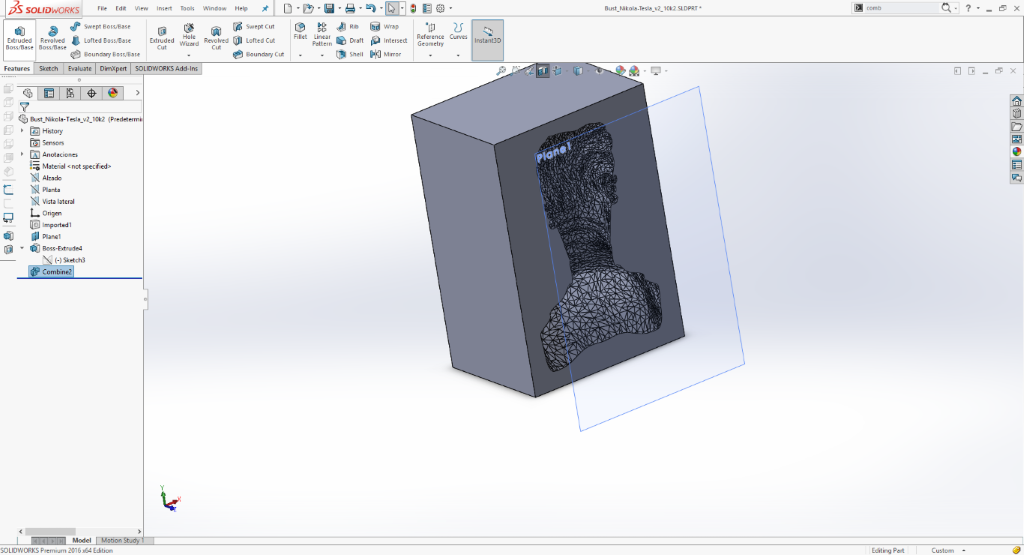Toggle the select cursor tool
The height and width of the screenshot is (555, 1024).
[391, 8]
